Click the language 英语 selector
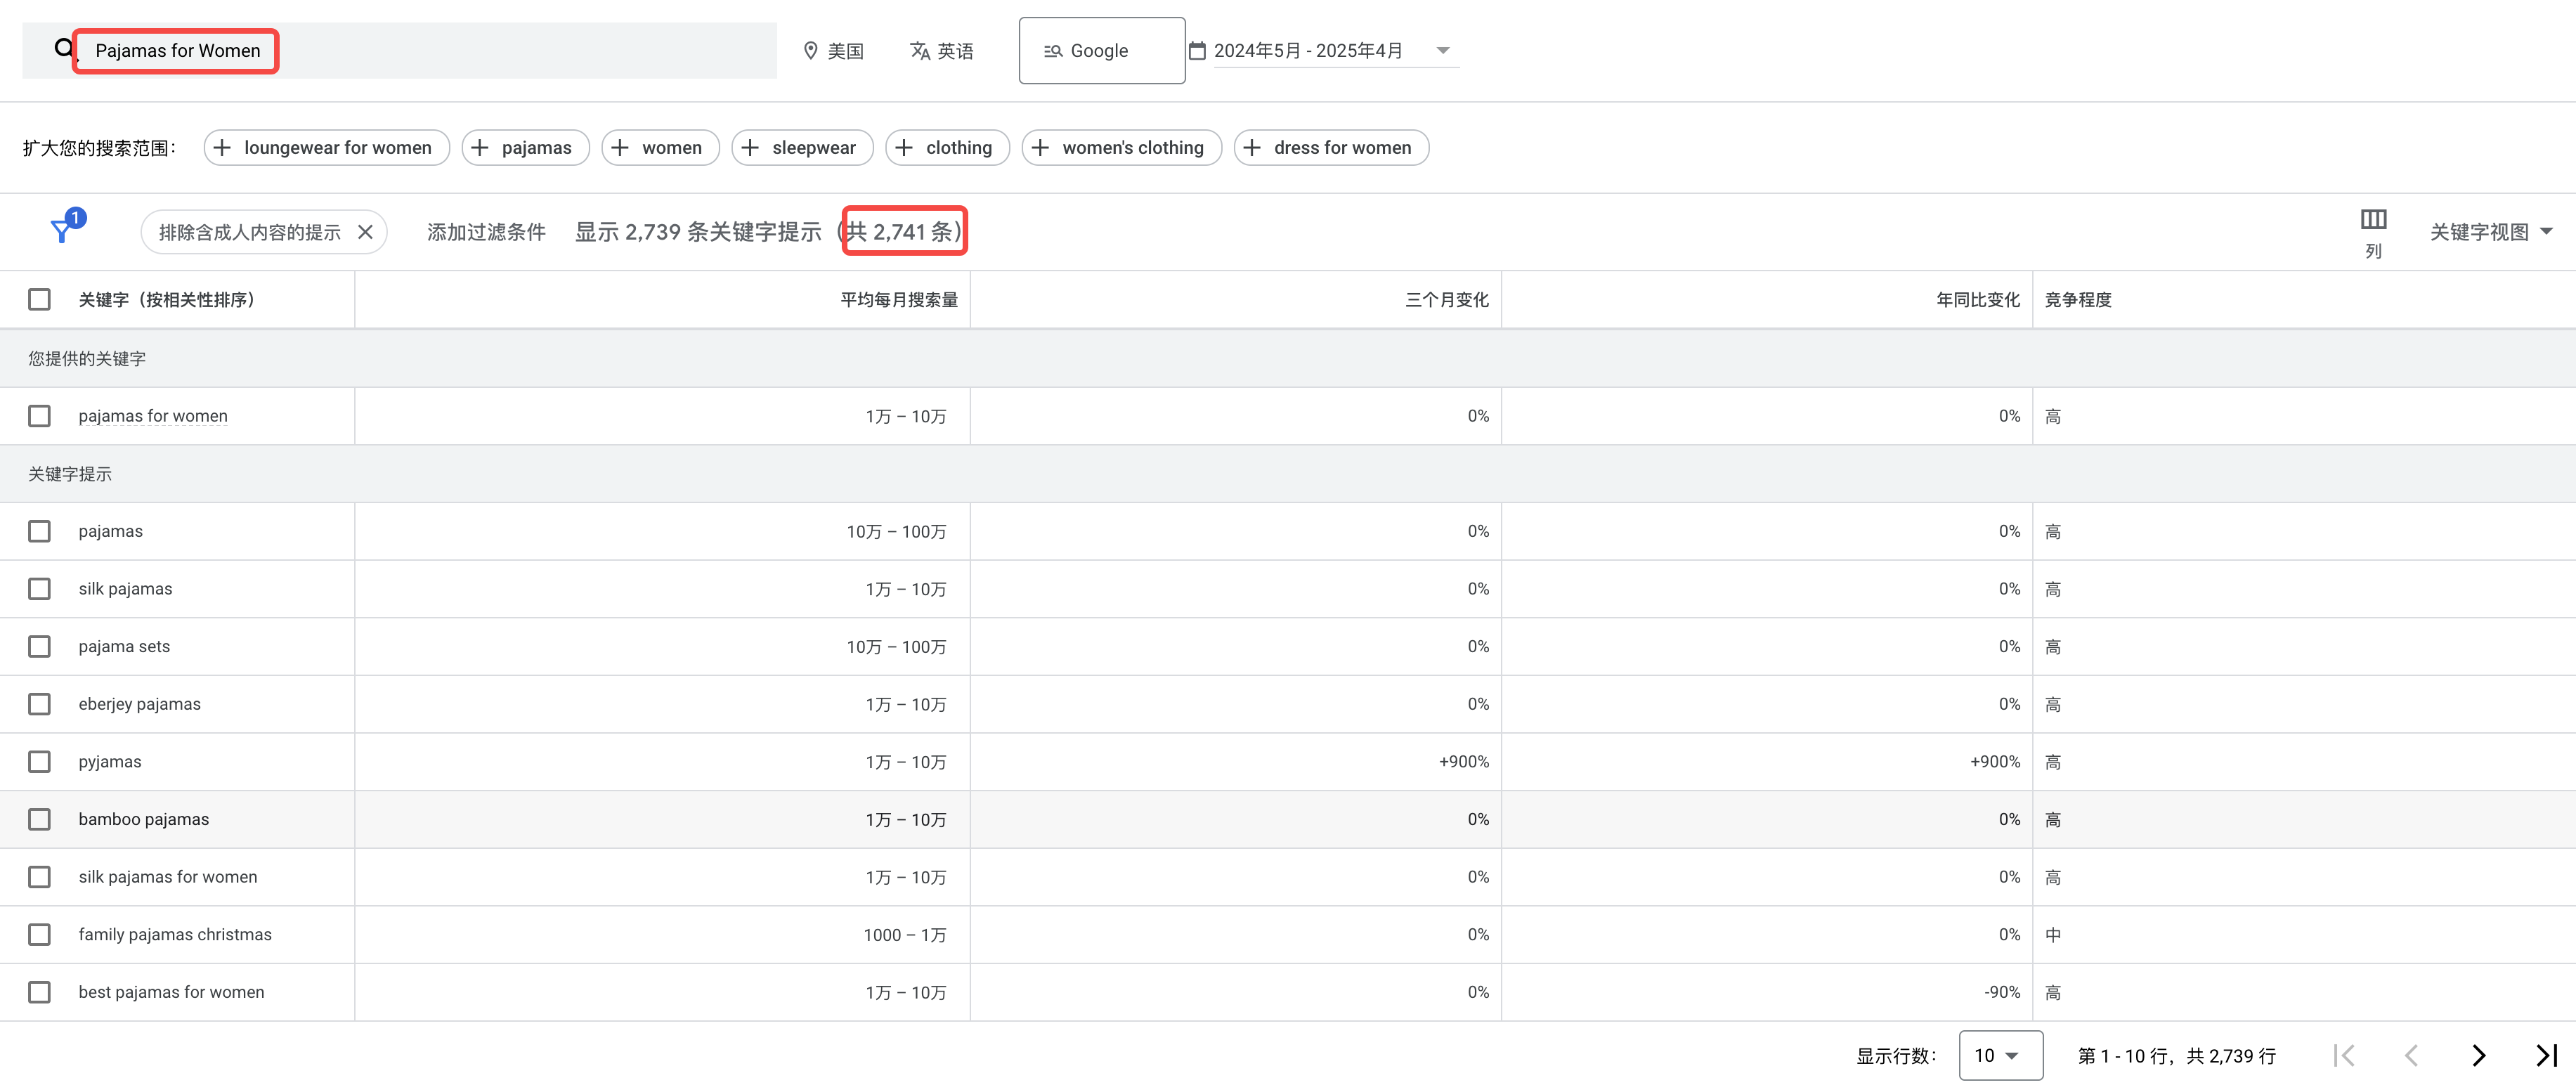Viewport: 2576px width, 1085px height. click(x=942, y=51)
